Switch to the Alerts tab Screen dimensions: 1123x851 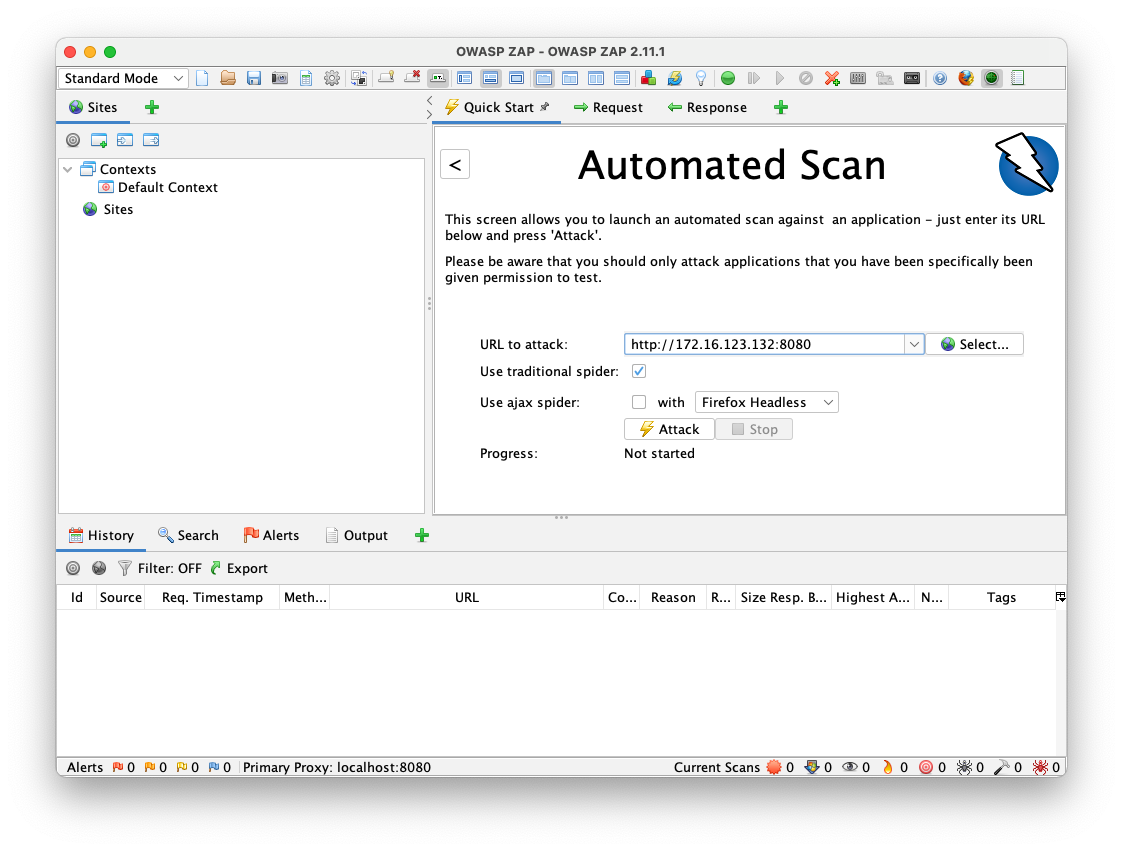tap(271, 535)
